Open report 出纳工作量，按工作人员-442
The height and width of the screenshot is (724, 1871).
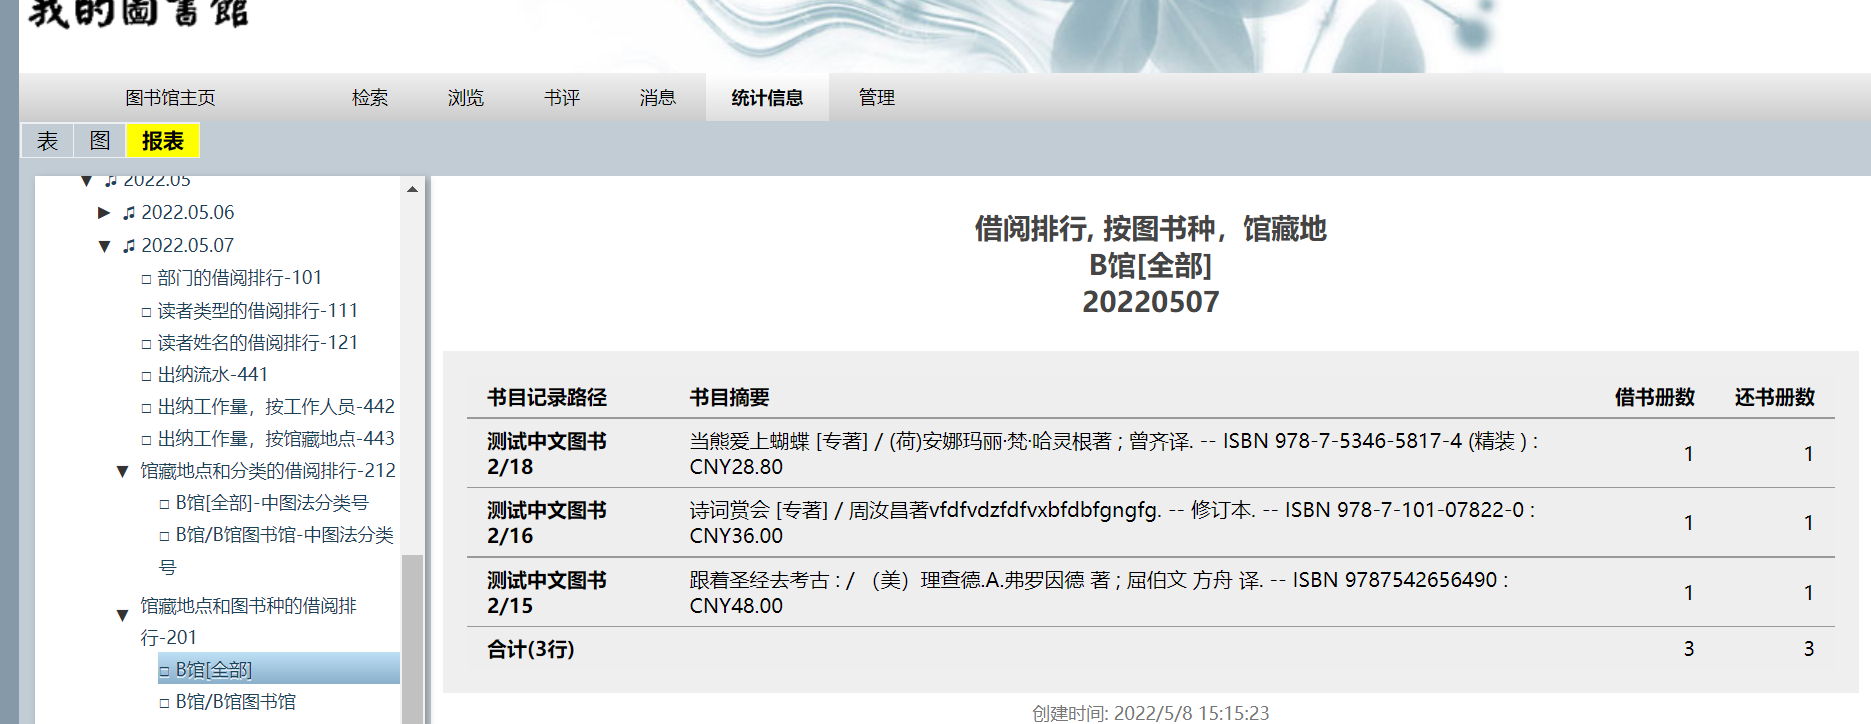276,407
